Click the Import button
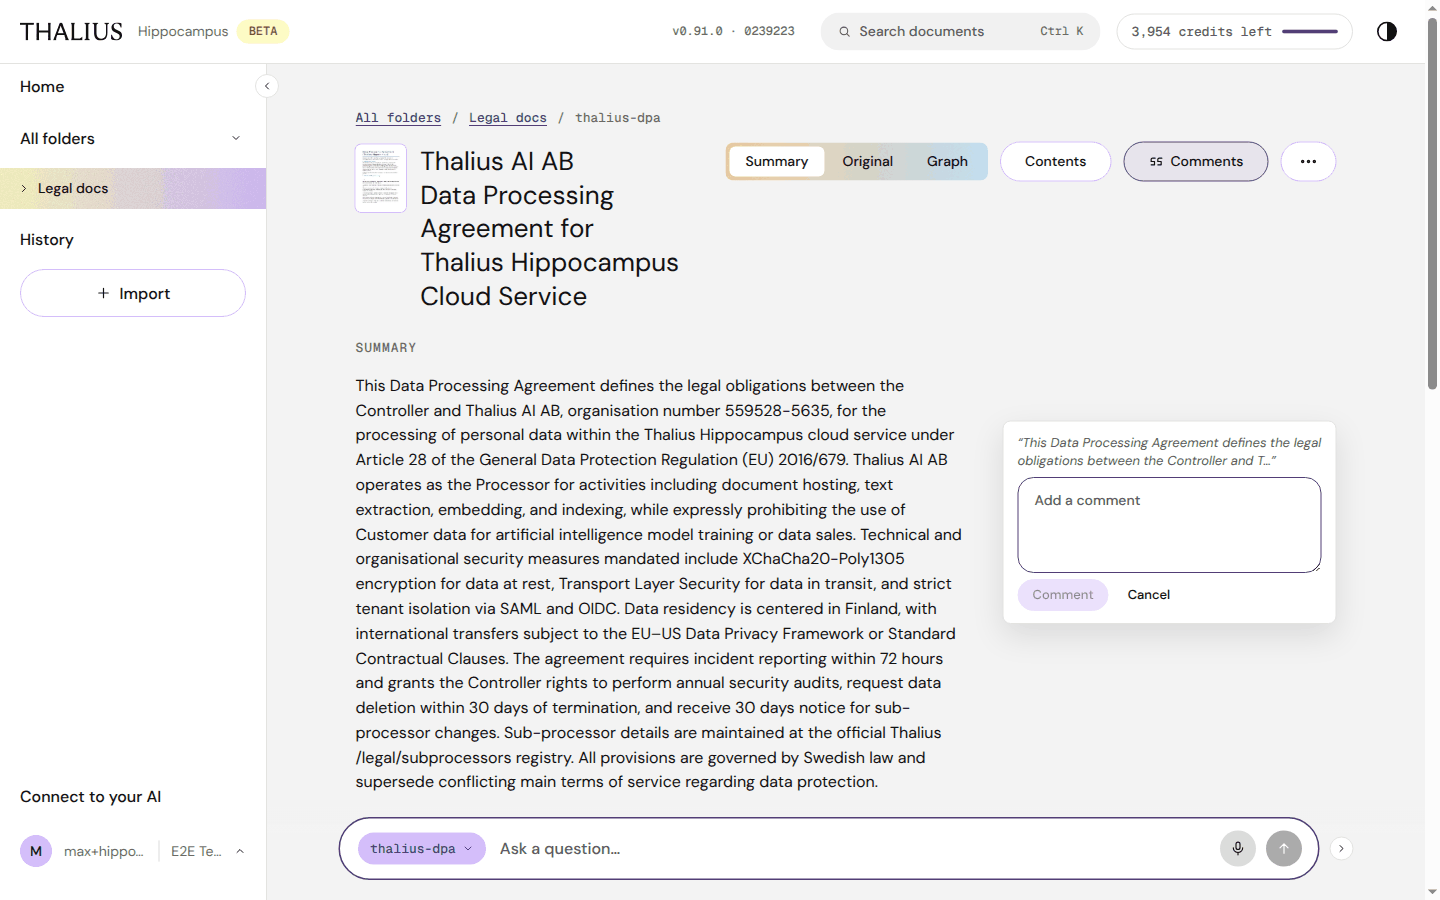The height and width of the screenshot is (900, 1440). click(x=133, y=293)
